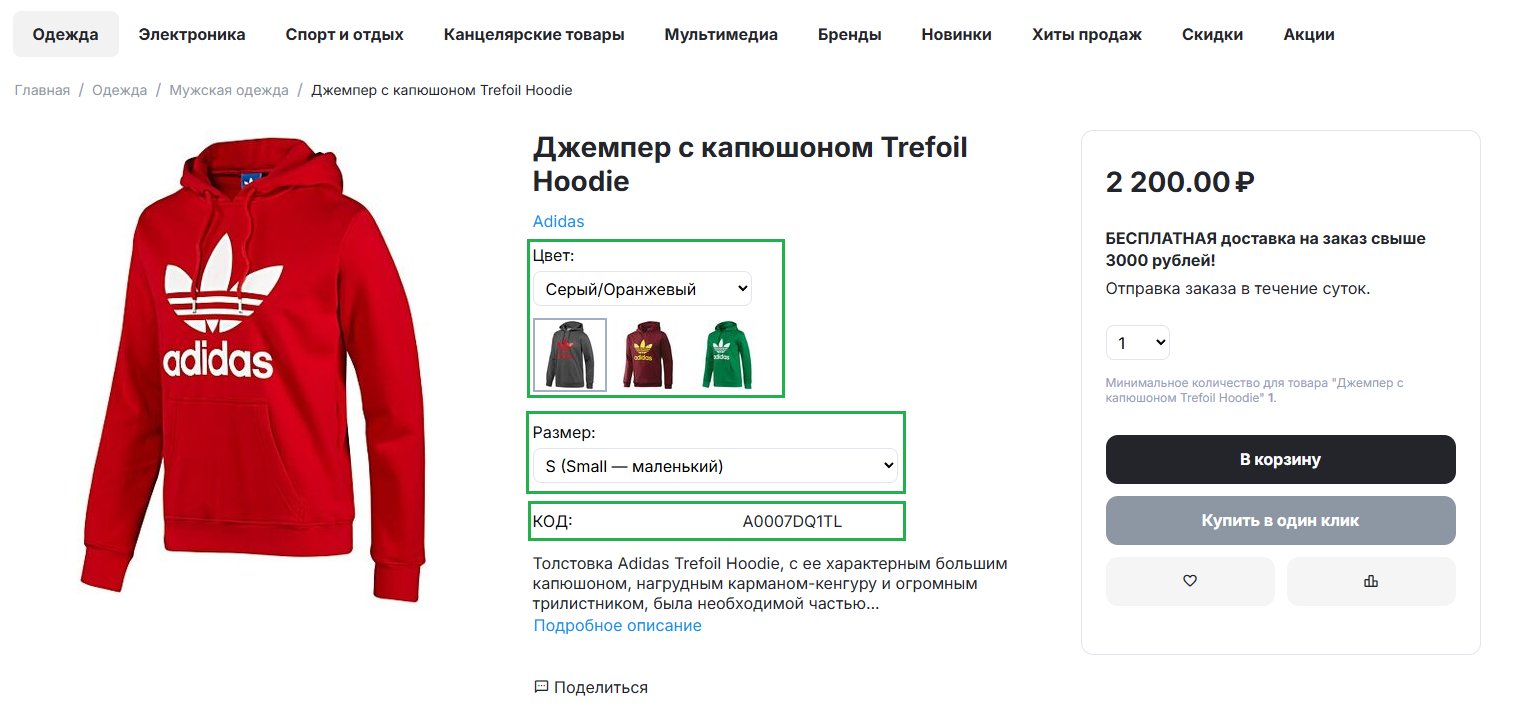Click the compare chart icon button
The image size is (1513, 707).
tap(1370, 581)
